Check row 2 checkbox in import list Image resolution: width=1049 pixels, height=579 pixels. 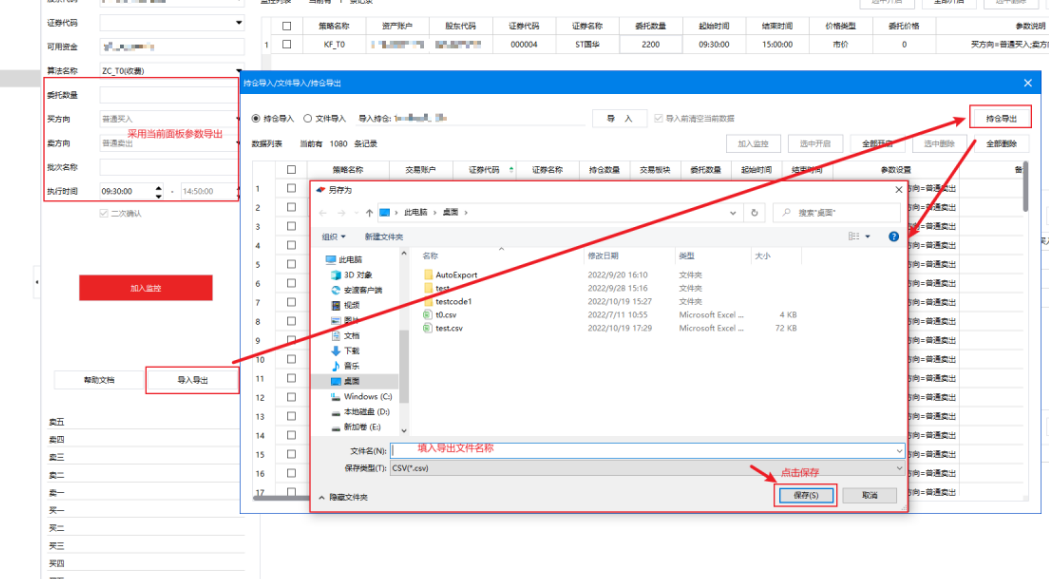291,208
